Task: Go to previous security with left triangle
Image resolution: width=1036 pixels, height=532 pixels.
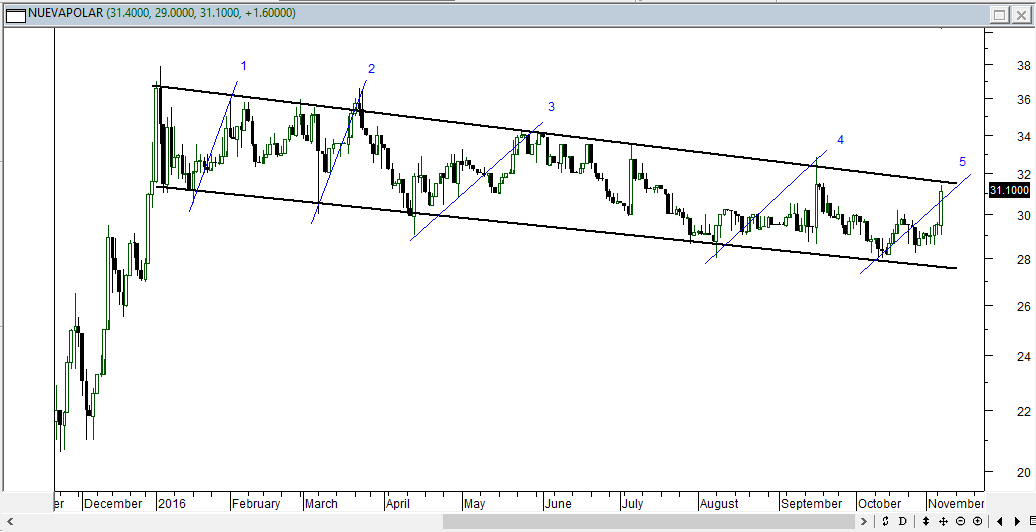Action: click(1000, 521)
